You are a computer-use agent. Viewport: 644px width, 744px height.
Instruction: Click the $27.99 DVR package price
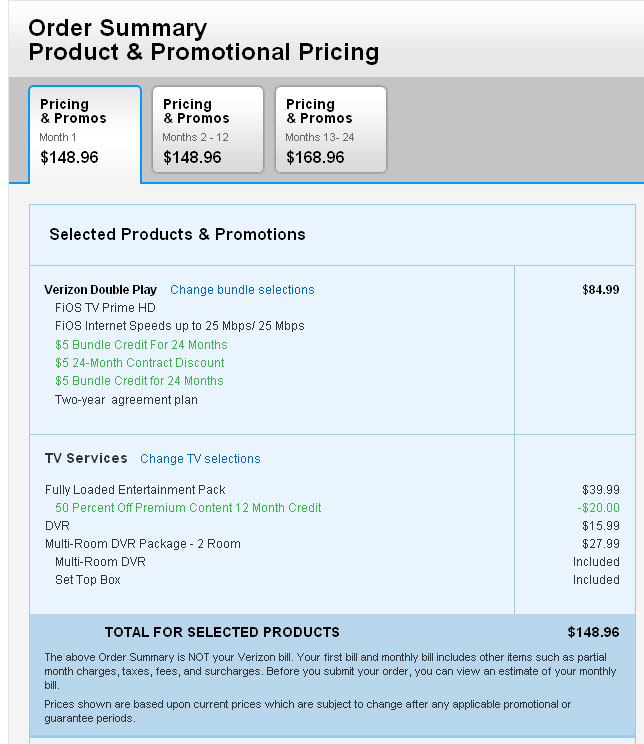click(x=600, y=544)
